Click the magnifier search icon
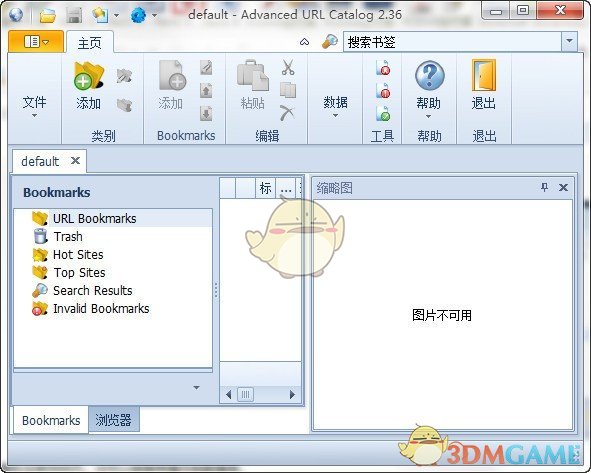This screenshot has height=473, width=591. click(x=330, y=41)
